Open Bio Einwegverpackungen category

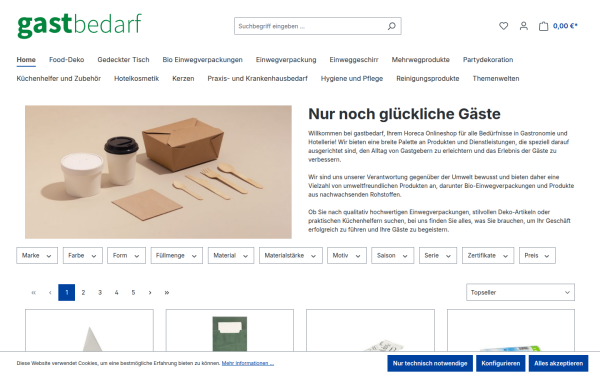[202, 60]
